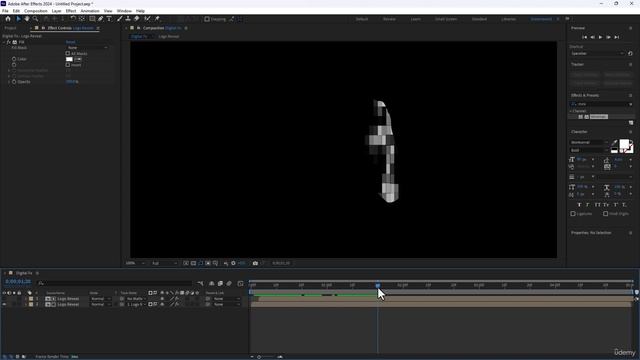Select the Rectangle shape tool
The width and height of the screenshot is (640, 360).
(x=92, y=19)
